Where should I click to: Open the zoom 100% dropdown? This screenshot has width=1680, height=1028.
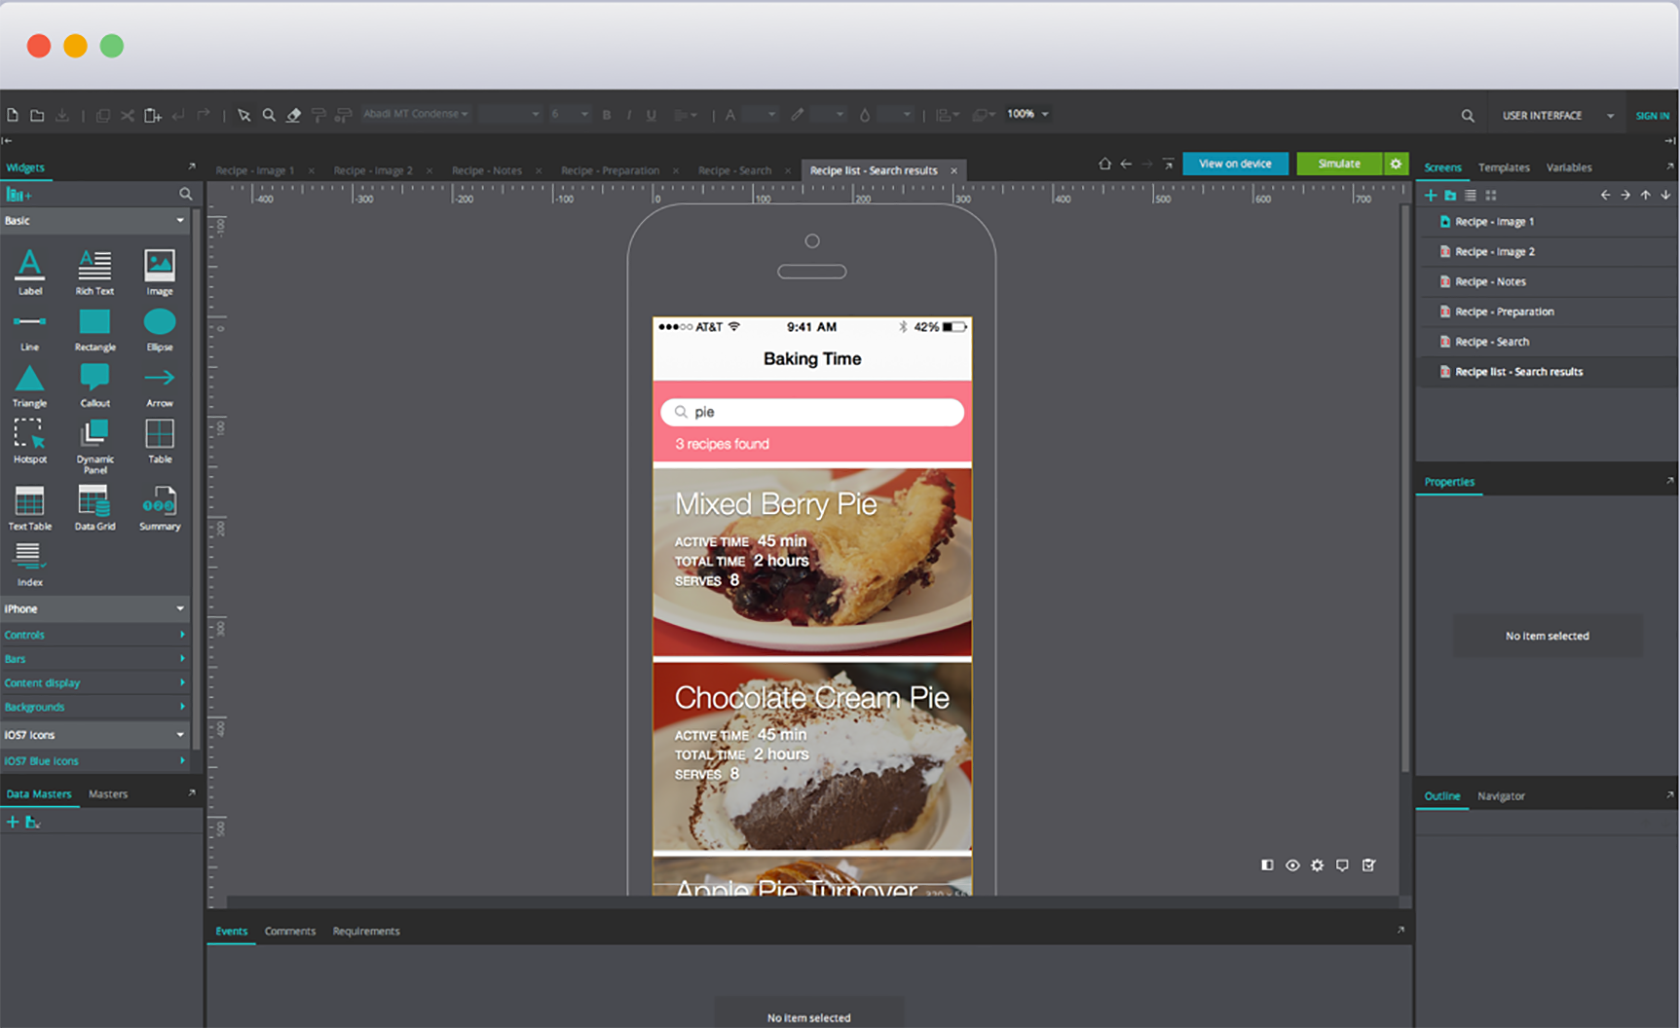pos(1028,114)
